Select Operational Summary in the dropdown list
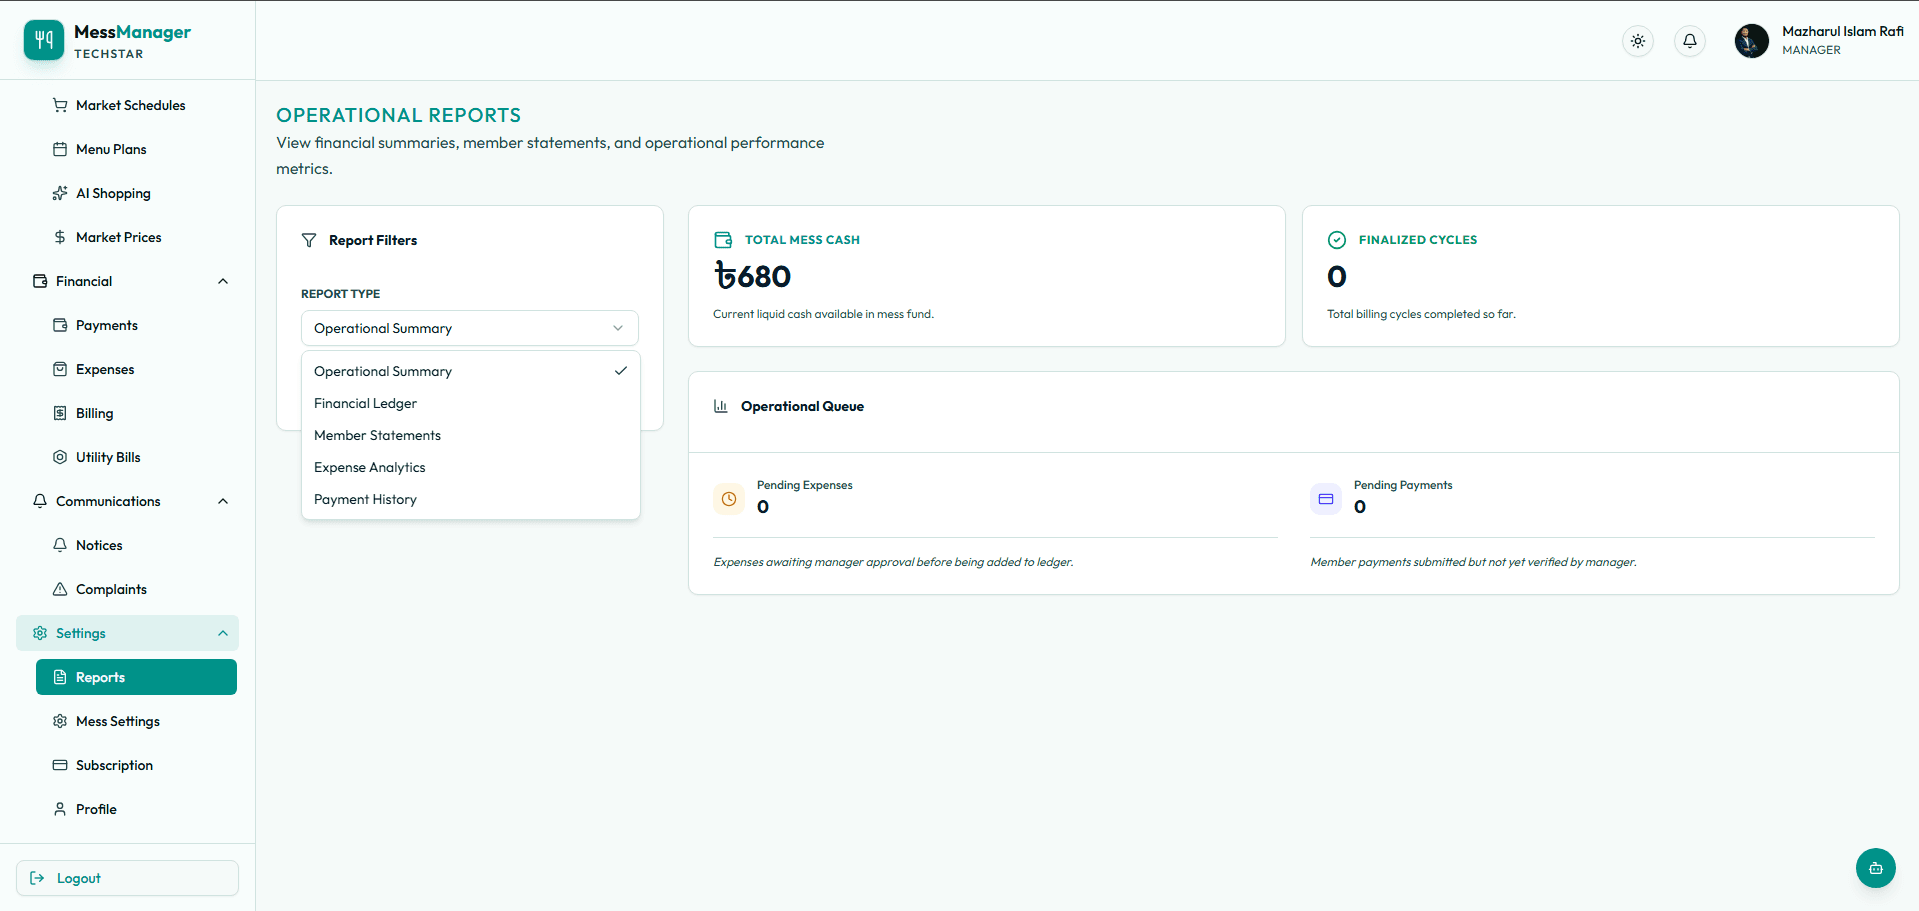 470,371
